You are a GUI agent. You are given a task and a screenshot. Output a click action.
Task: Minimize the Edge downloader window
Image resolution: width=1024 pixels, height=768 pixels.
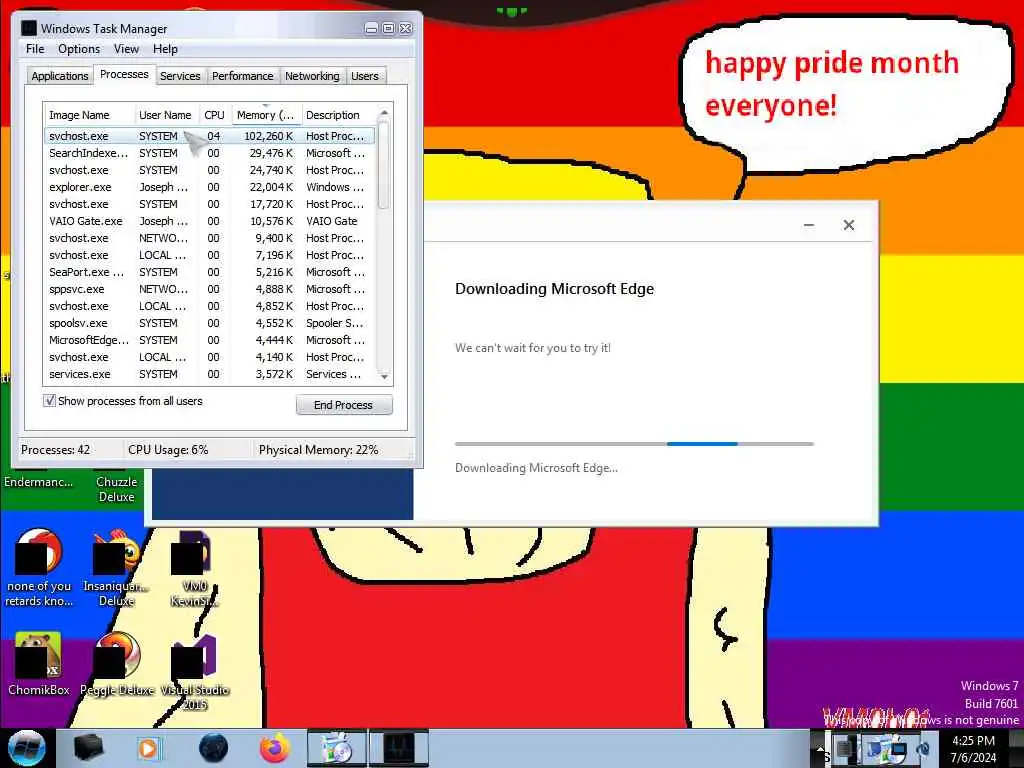tap(808, 225)
